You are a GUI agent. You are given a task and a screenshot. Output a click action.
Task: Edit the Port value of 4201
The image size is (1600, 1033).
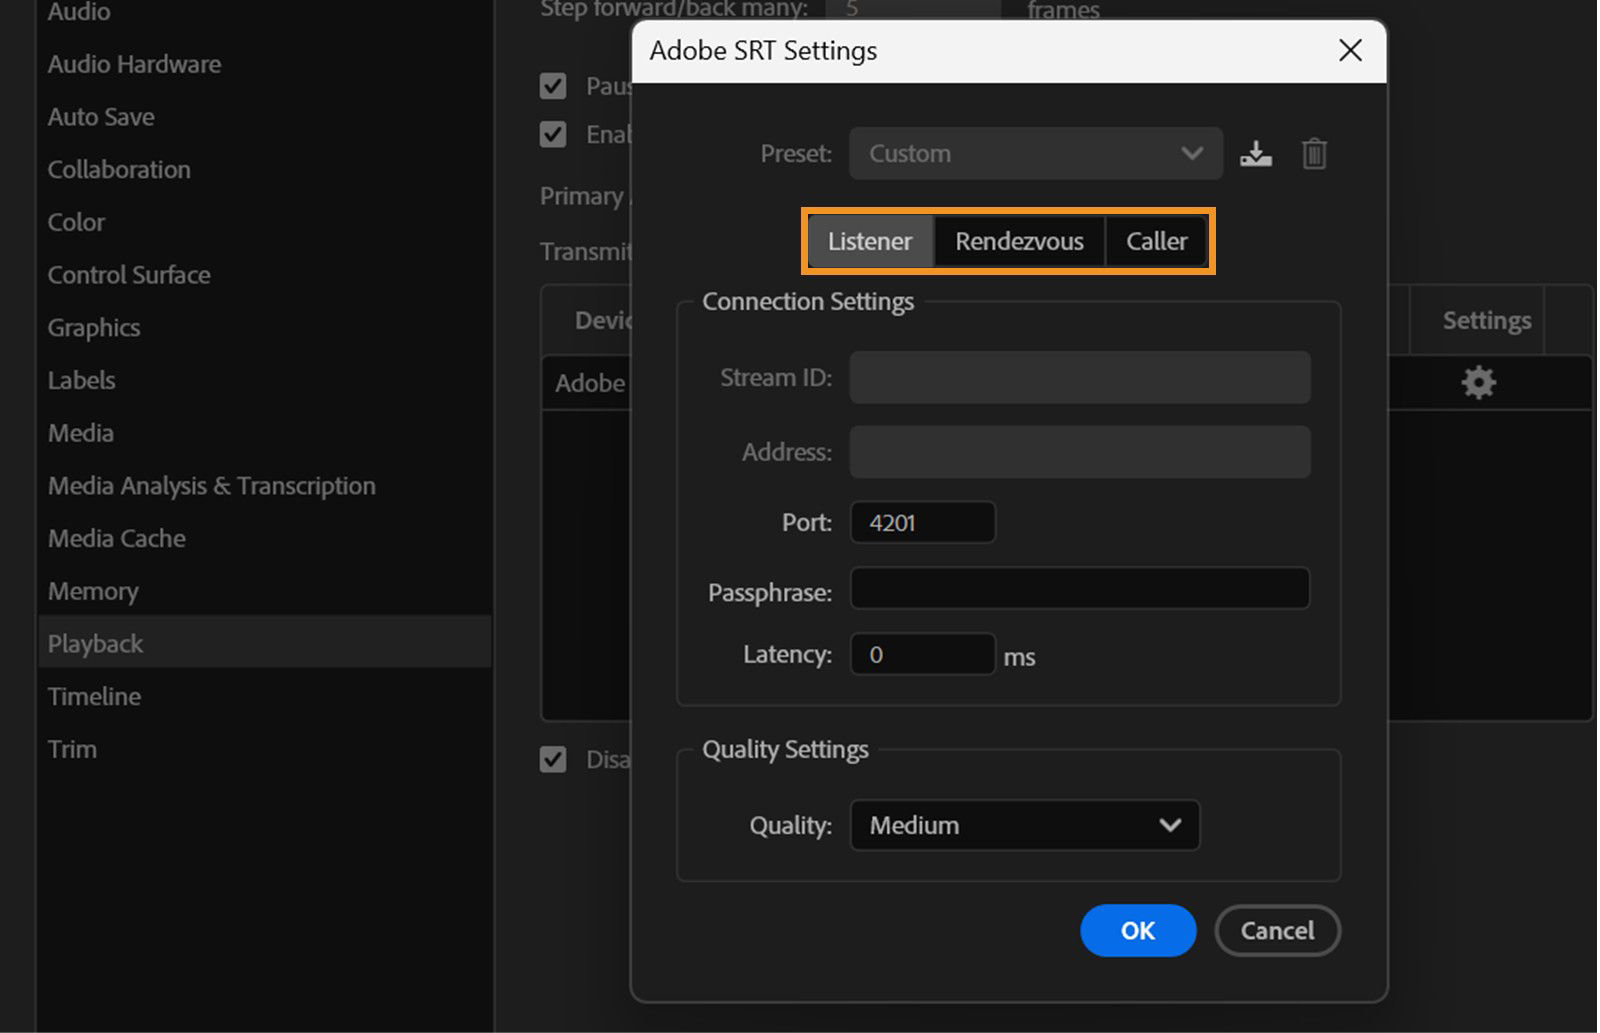click(921, 522)
